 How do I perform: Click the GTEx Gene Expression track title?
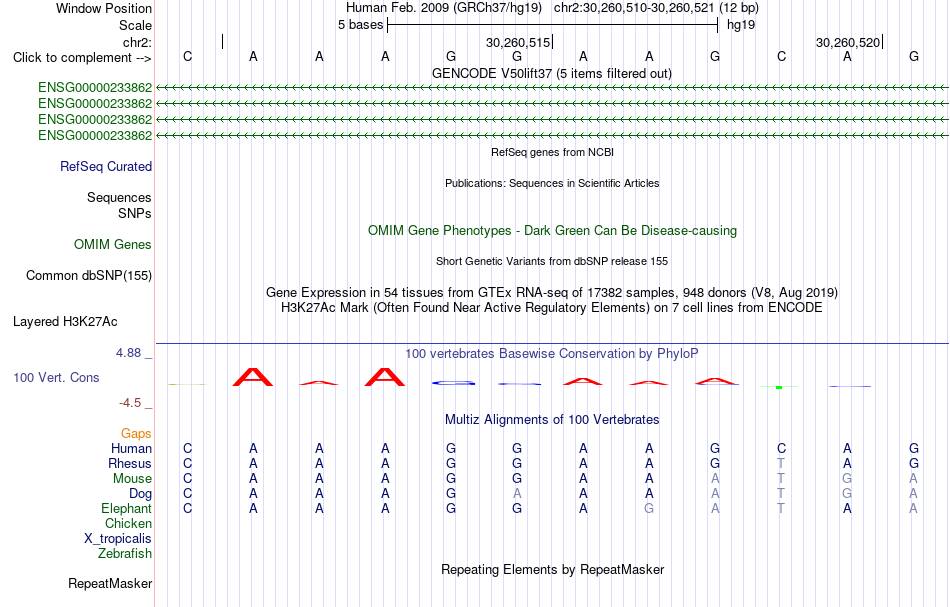coord(552,293)
